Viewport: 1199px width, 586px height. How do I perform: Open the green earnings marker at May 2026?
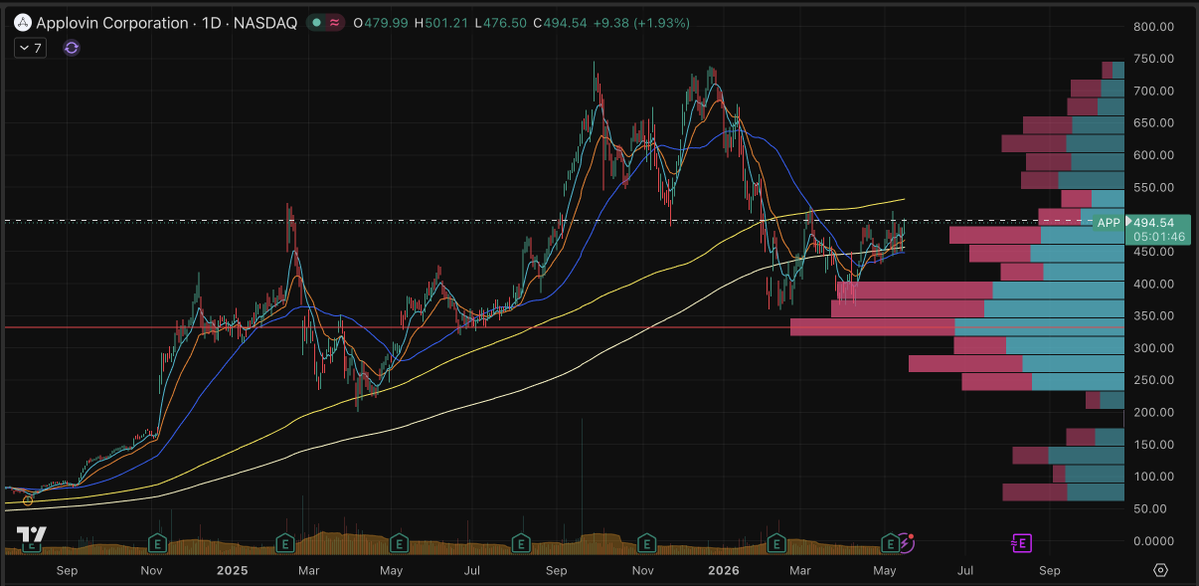click(x=890, y=544)
